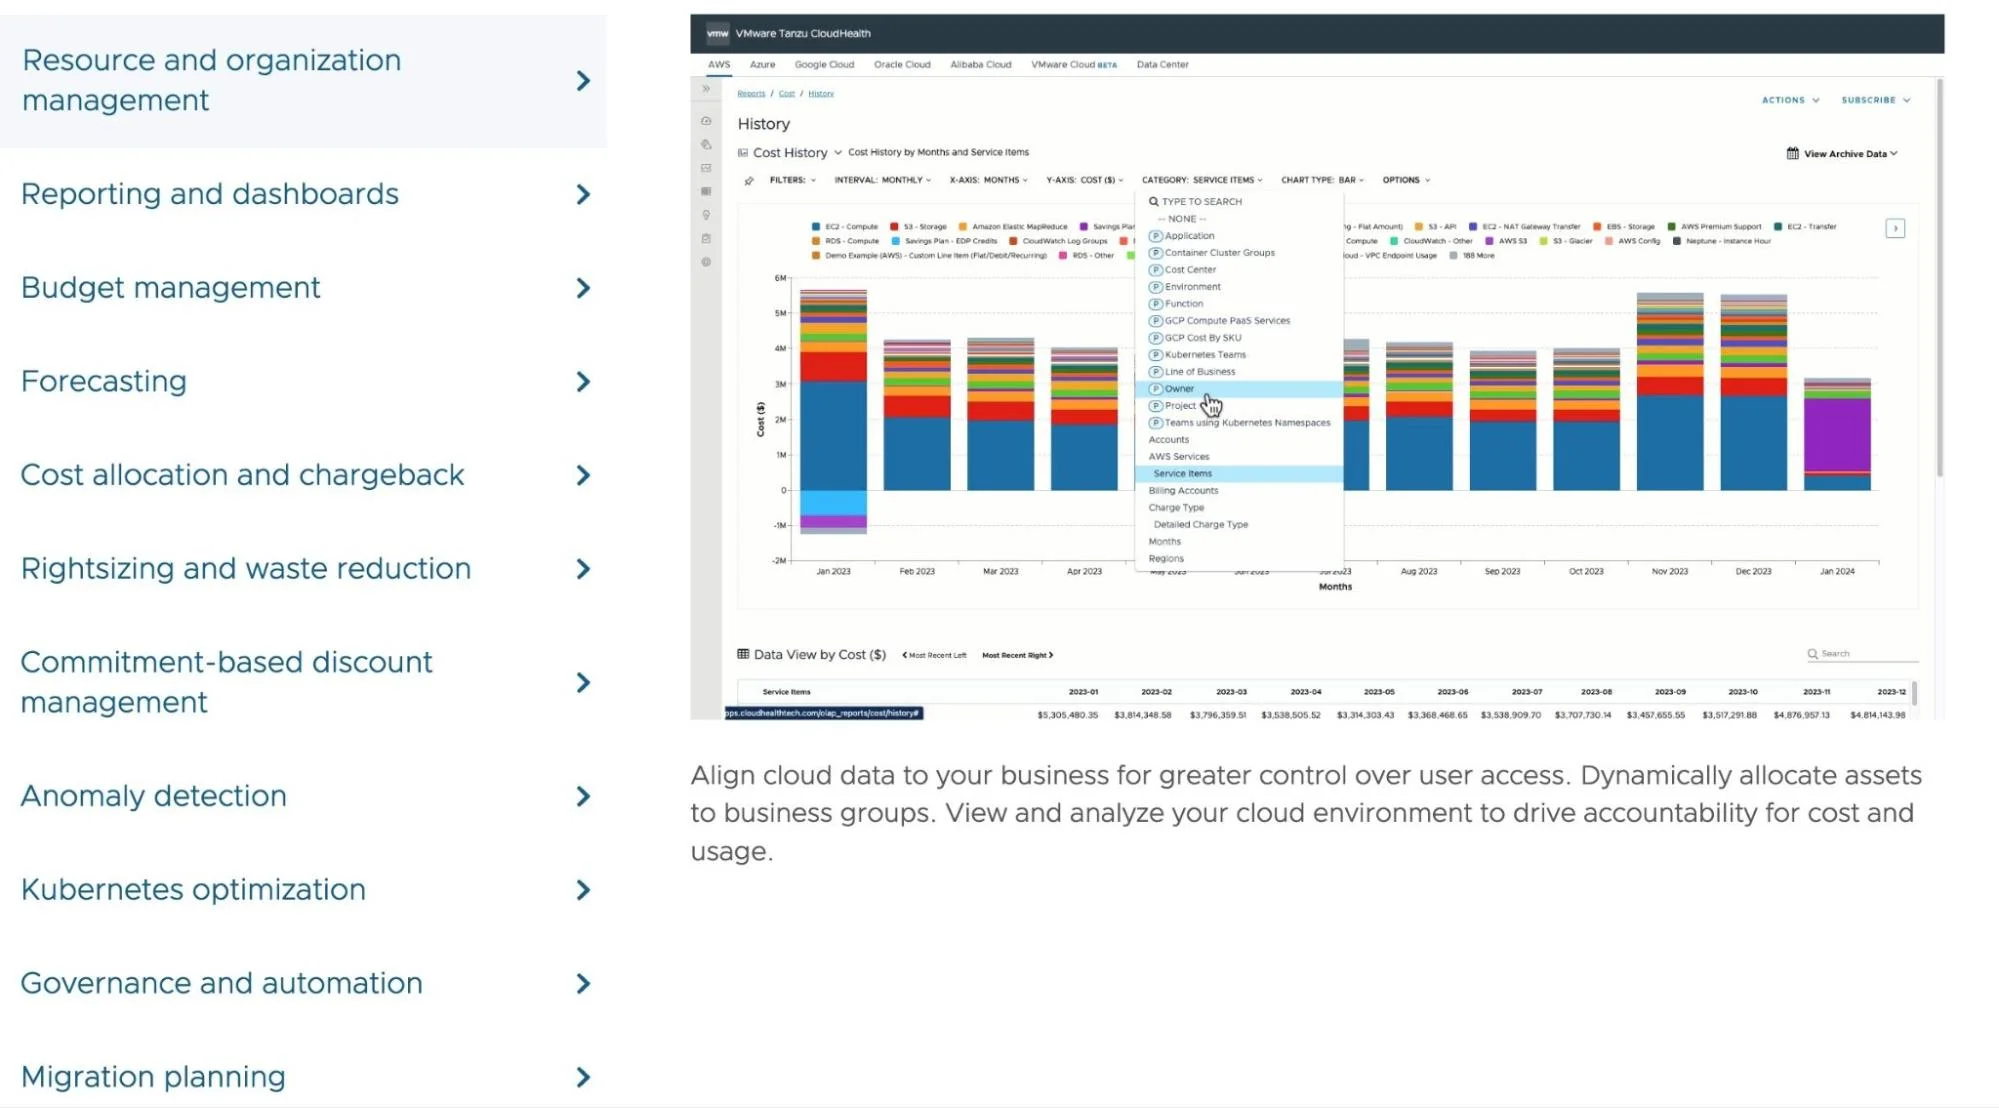This screenshot has height=1108, width=1999.
Task: Expand Kubernetes optimization section
Action: tap(303, 890)
